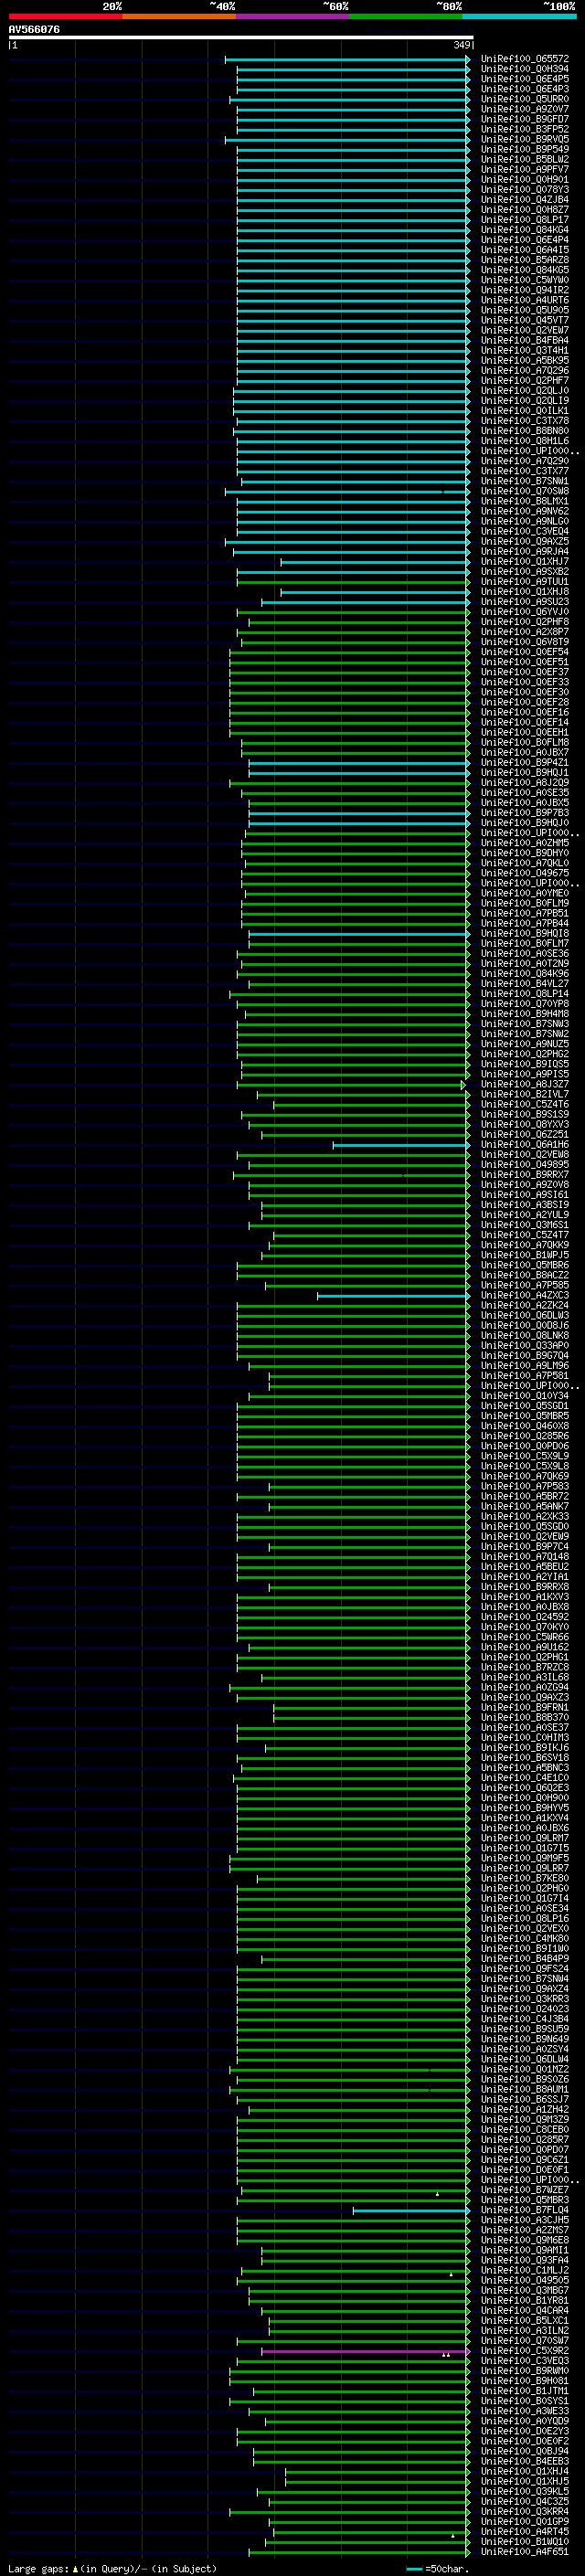Image resolution: width=585 pixels, height=2576 pixels.
Task: Open hit UniRef100_Q8LP17
Action: tap(525, 221)
